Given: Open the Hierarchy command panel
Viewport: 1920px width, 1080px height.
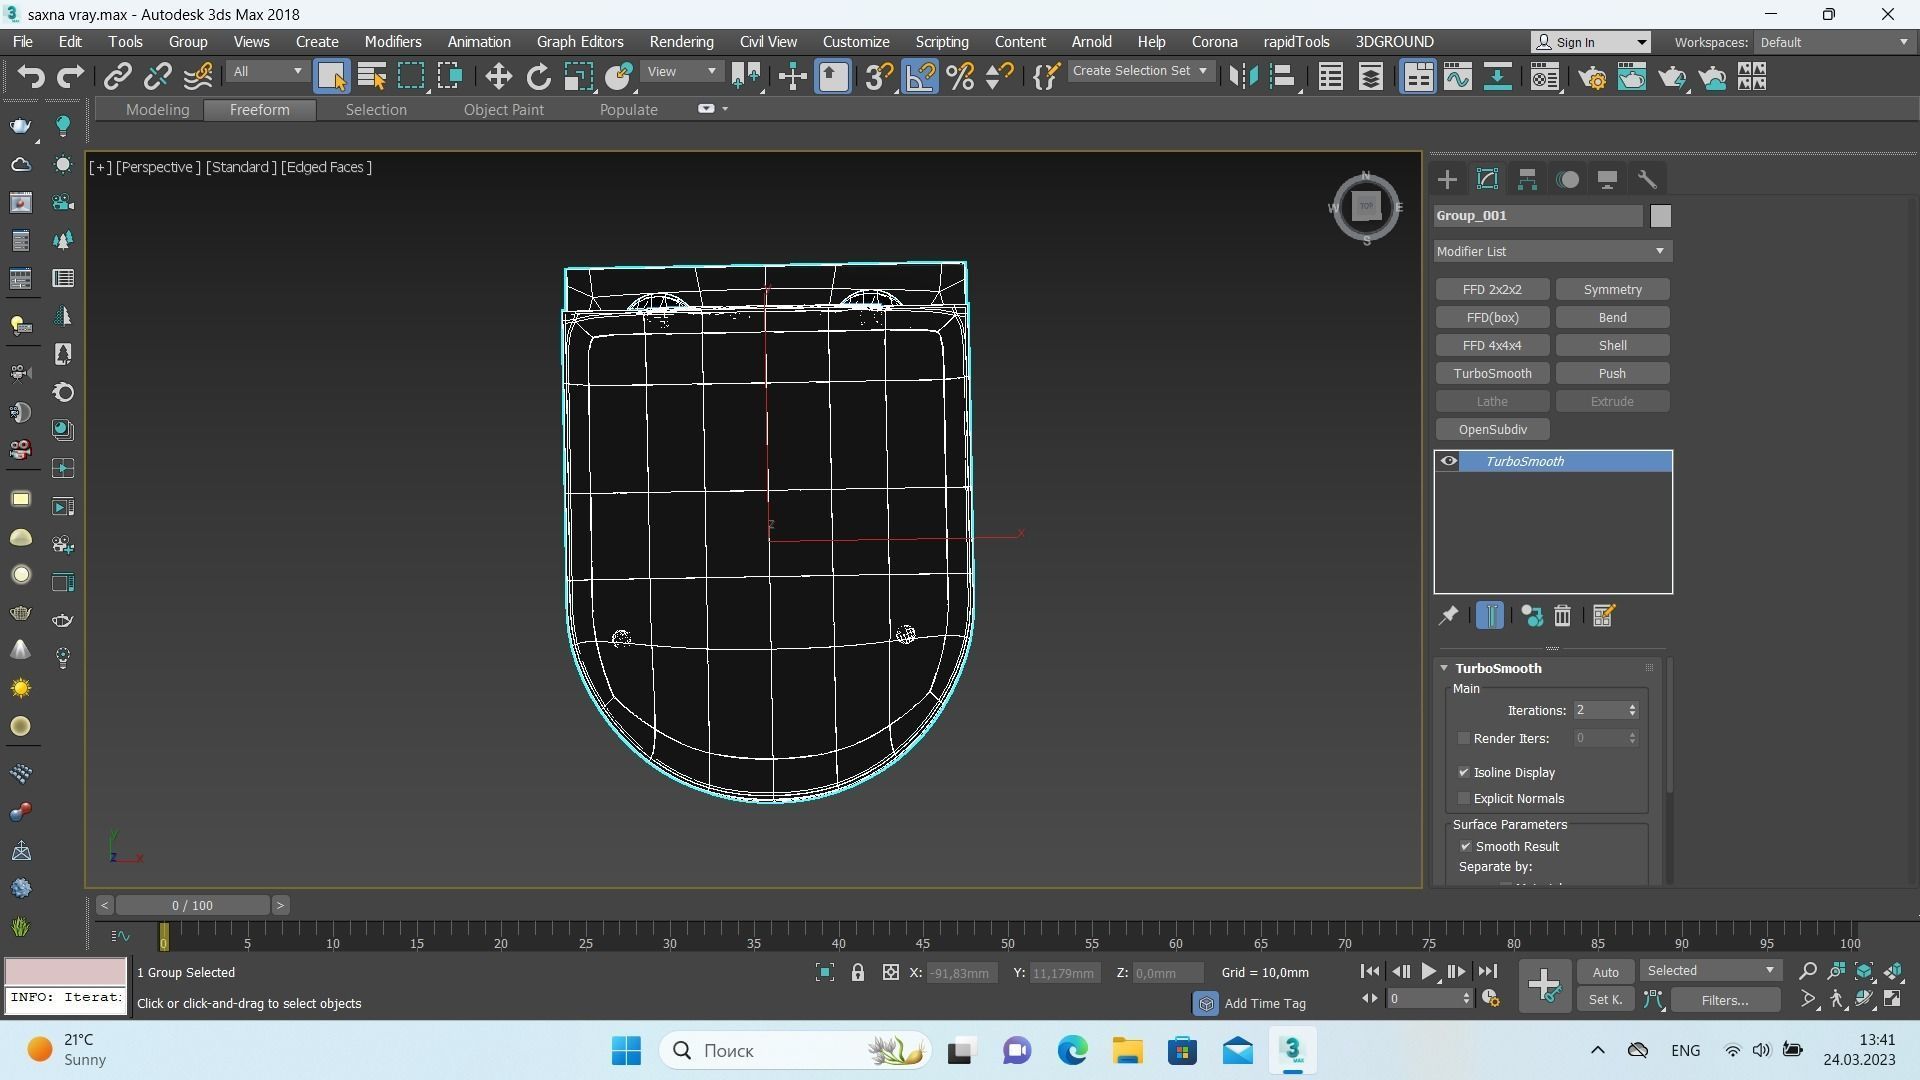Looking at the screenshot, I should pos(1527,179).
